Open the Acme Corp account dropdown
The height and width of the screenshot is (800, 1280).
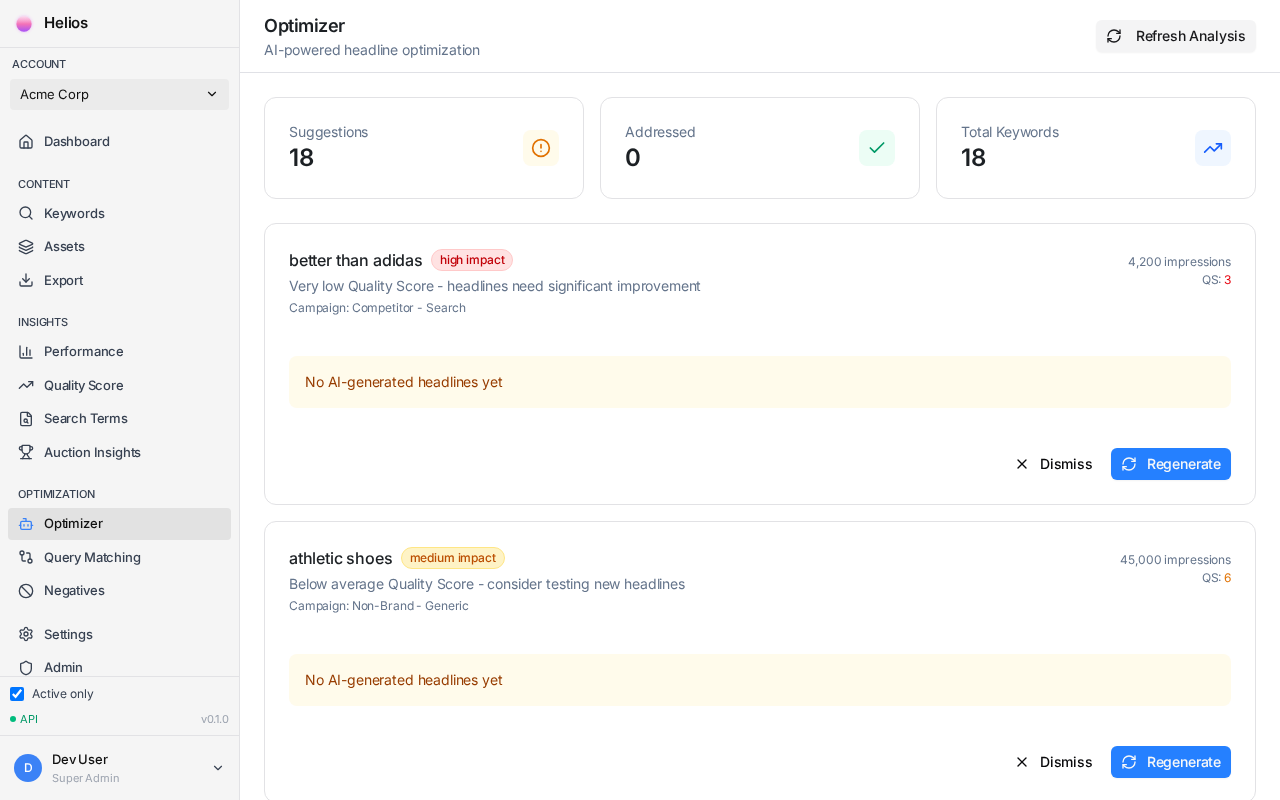[x=119, y=94]
